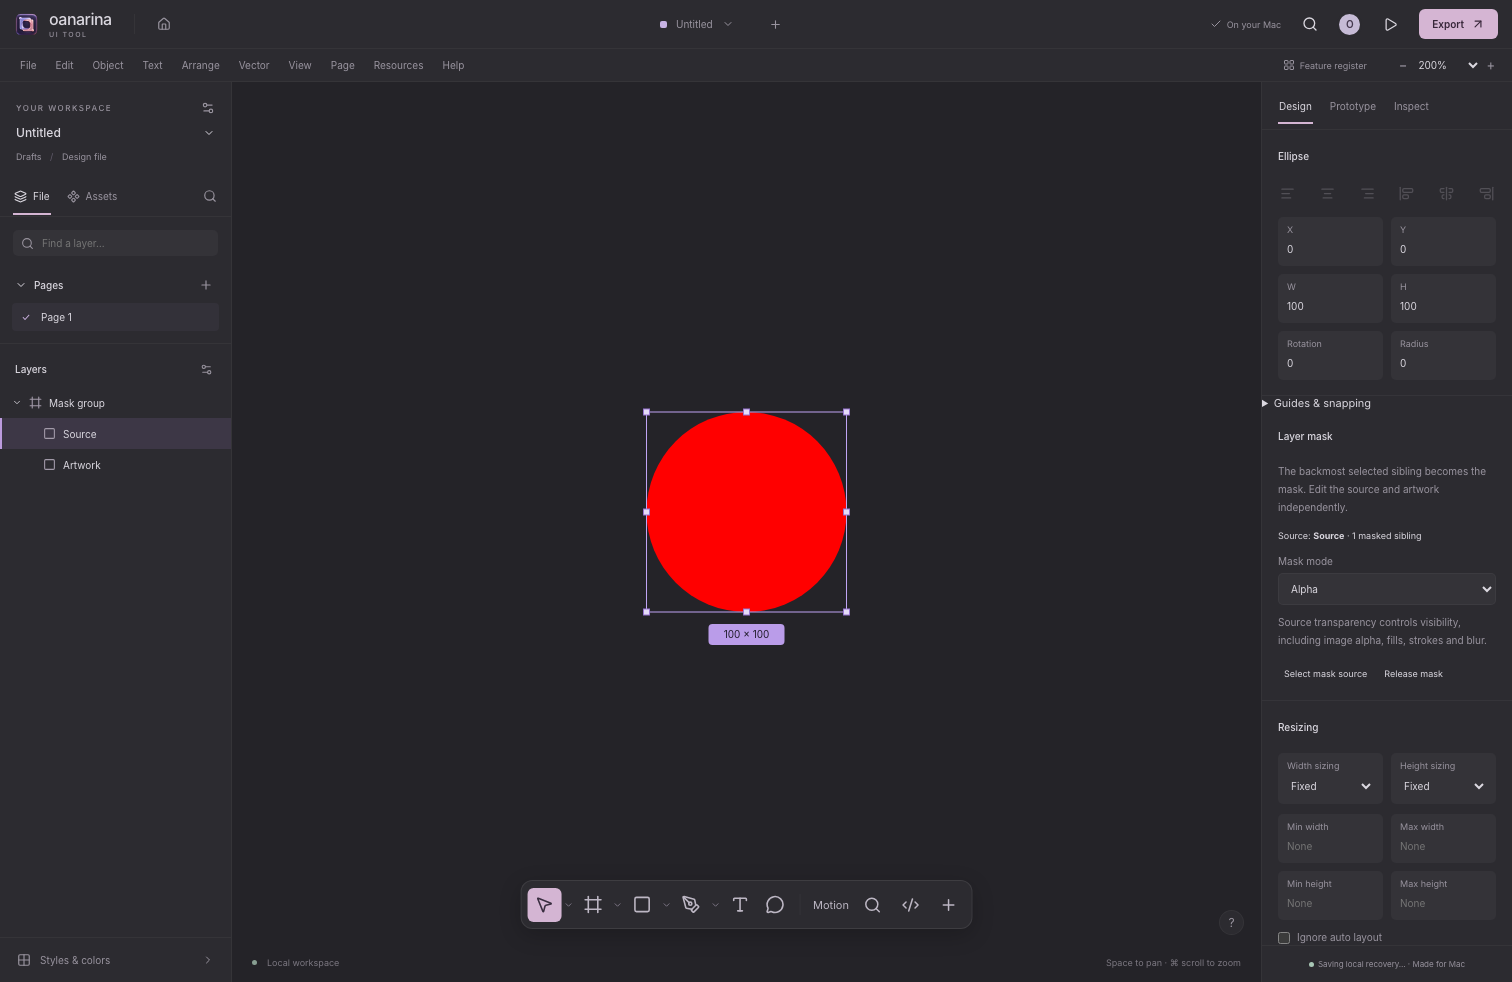Switch to the Assets tab

92,196
